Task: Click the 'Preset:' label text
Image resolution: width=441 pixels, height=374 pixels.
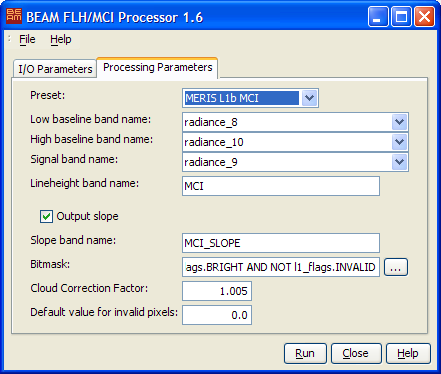Action: 48,95
